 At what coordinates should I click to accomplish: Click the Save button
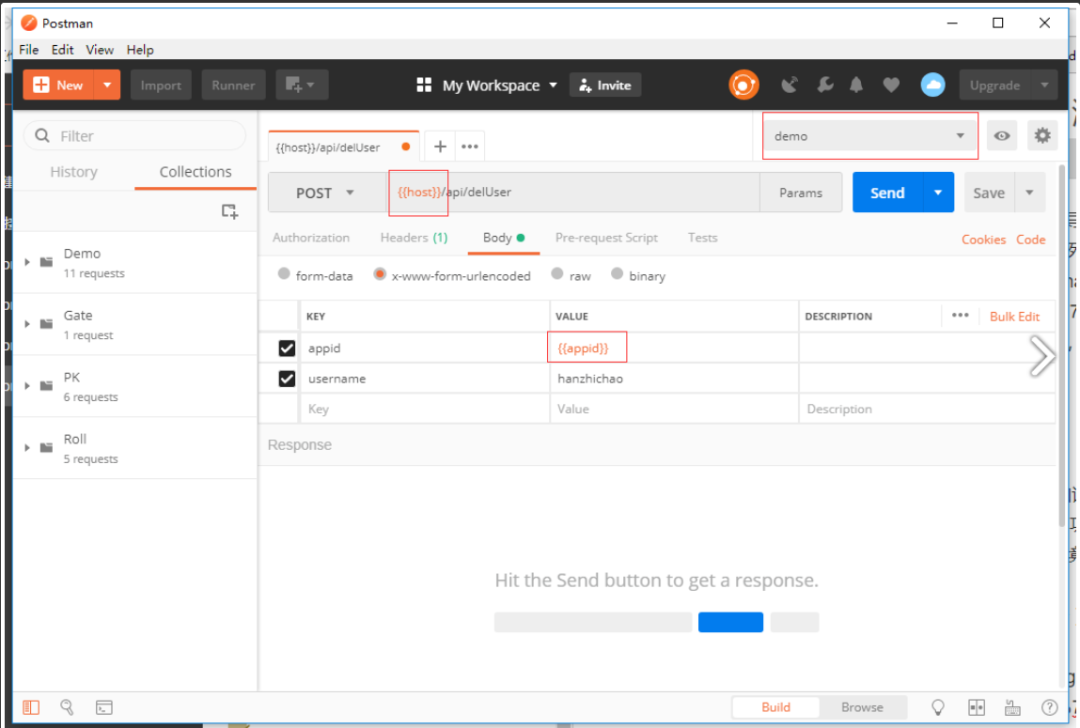point(989,193)
